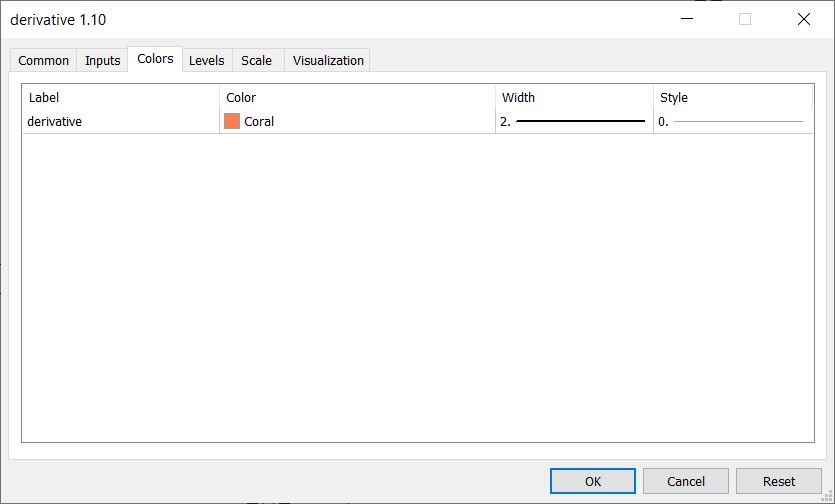Open the Scale tab
Image resolution: width=835 pixels, height=504 pixels.
point(257,61)
